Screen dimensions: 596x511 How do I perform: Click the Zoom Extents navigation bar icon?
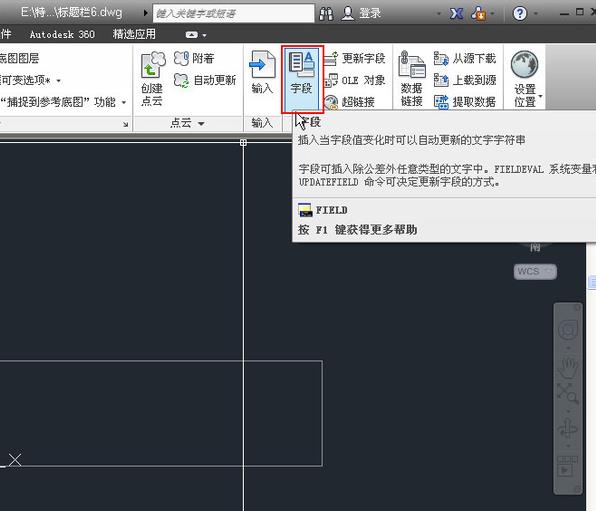(568, 393)
